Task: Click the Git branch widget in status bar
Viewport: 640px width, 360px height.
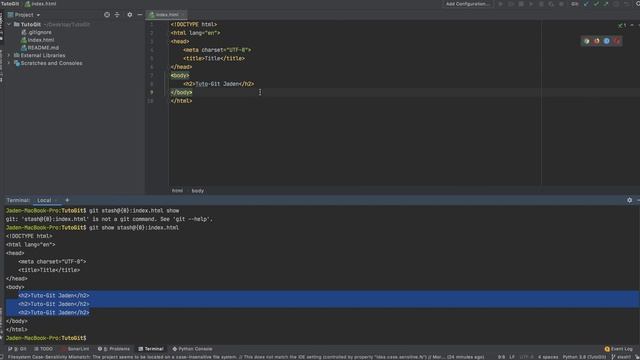Action: pyautogui.click(x=622, y=357)
